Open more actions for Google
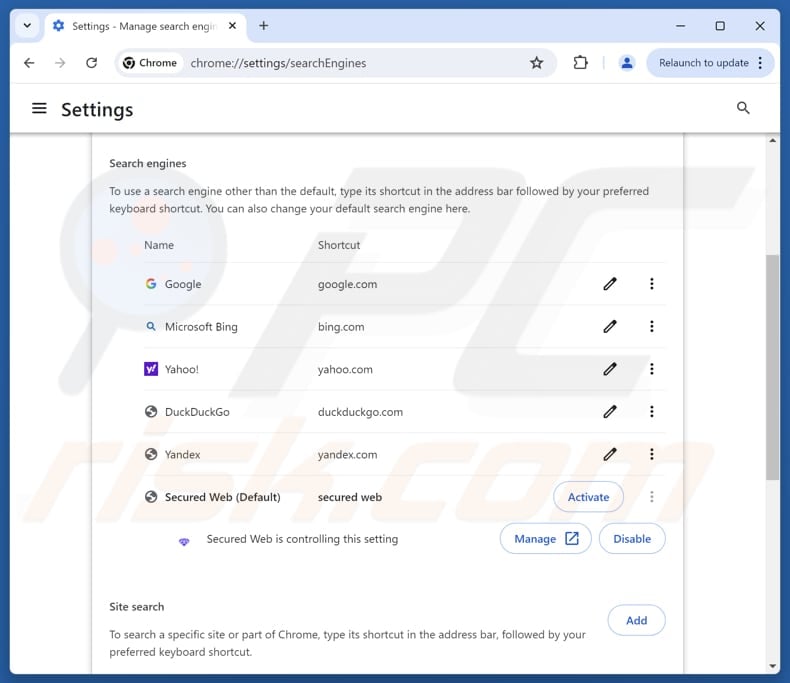Screen dimensions: 790x683 point(651,284)
